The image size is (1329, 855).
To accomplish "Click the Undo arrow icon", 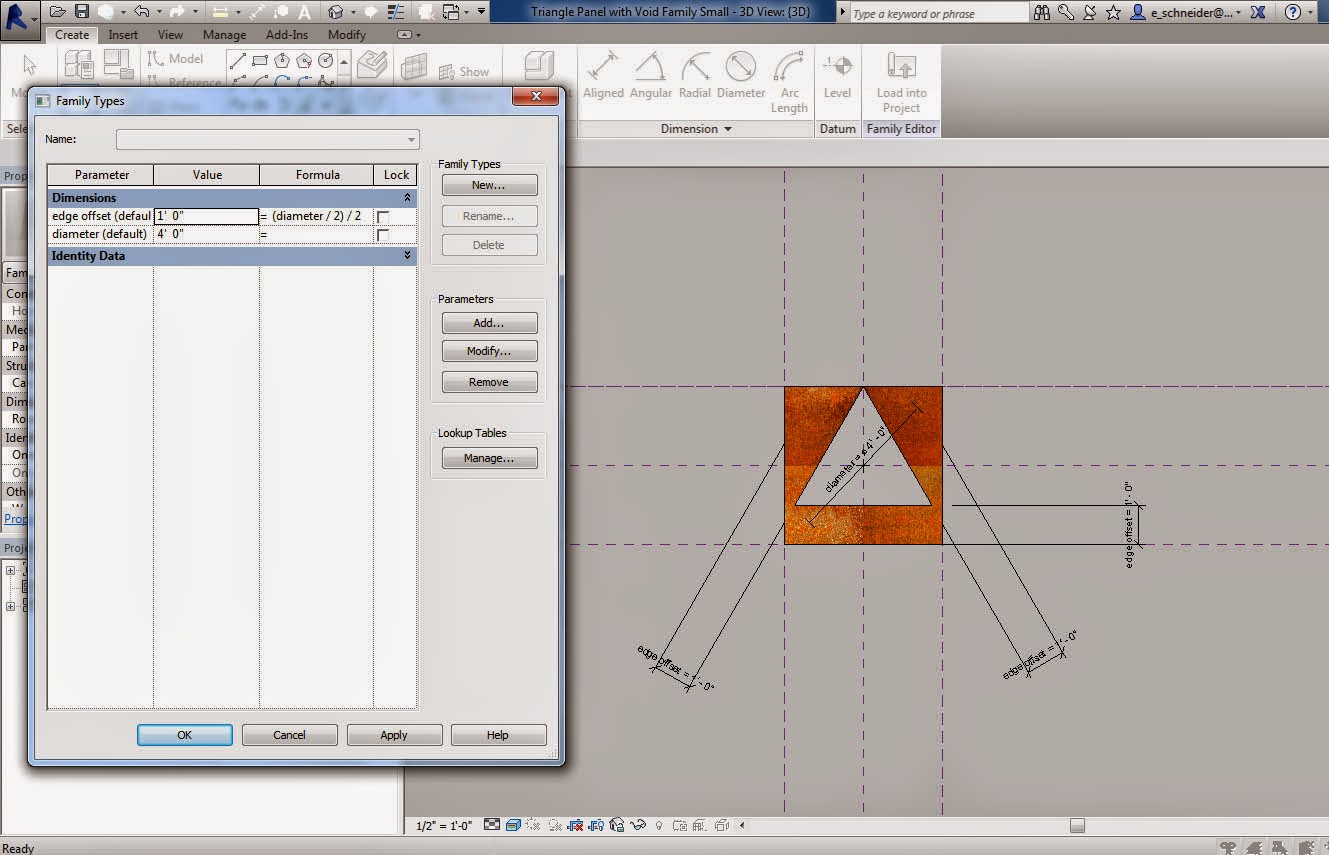I will click(x=141, y=12).
